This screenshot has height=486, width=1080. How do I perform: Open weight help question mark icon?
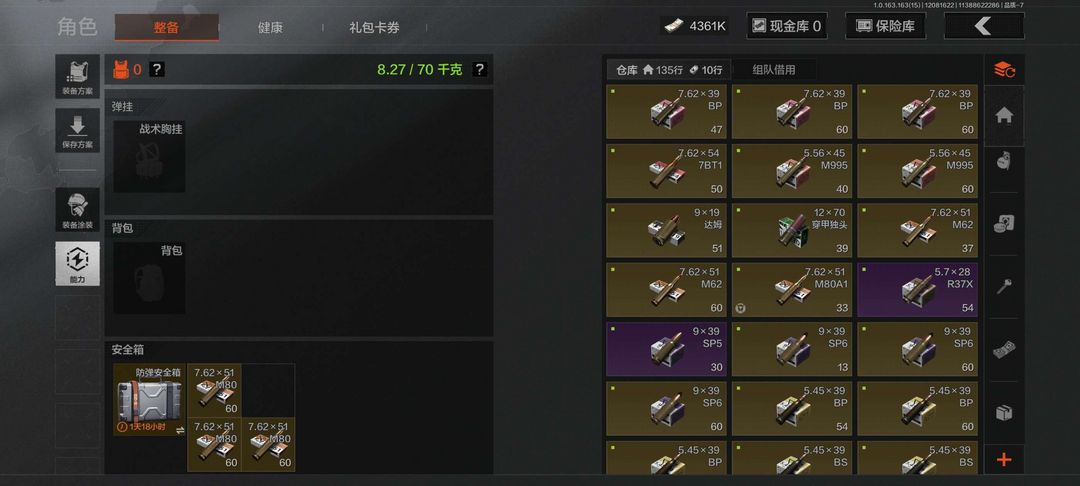coord(479,70)
